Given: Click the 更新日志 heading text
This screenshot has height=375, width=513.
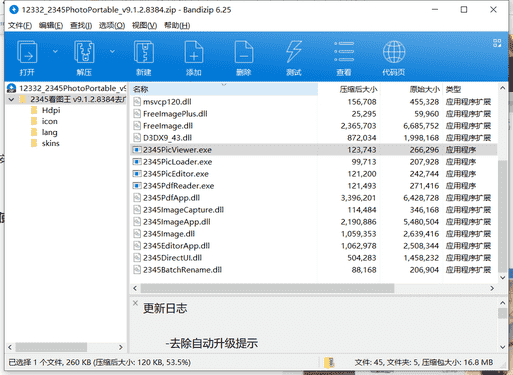Looking at the screenshot, I should tap(165, 308).
